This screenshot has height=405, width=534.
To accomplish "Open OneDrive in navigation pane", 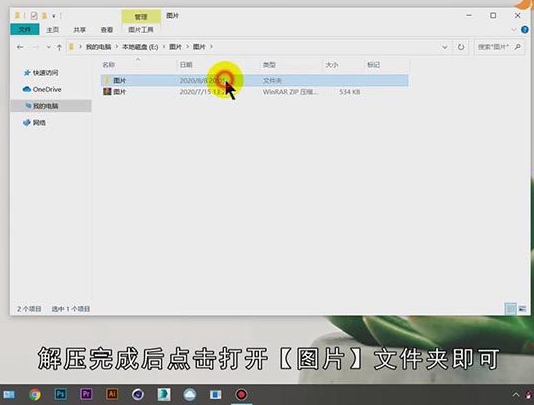I will [x=42, y=89].
